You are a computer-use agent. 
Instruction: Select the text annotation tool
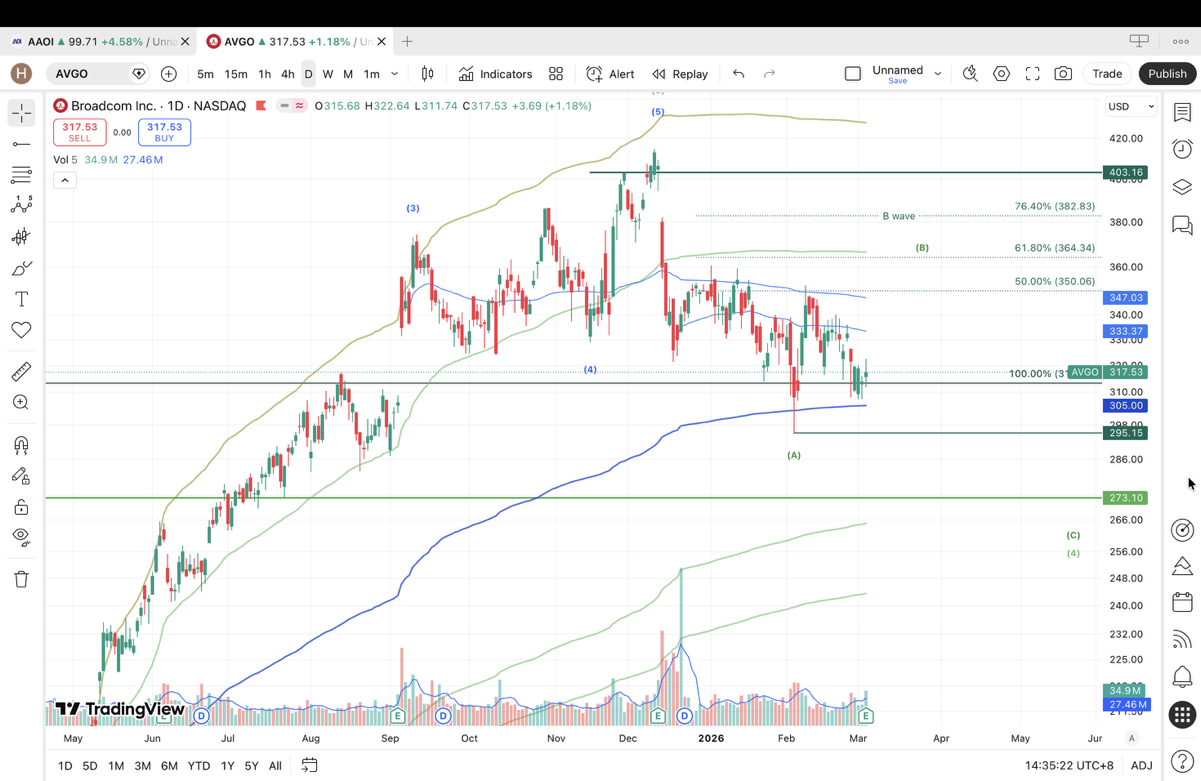click(21, 299)
